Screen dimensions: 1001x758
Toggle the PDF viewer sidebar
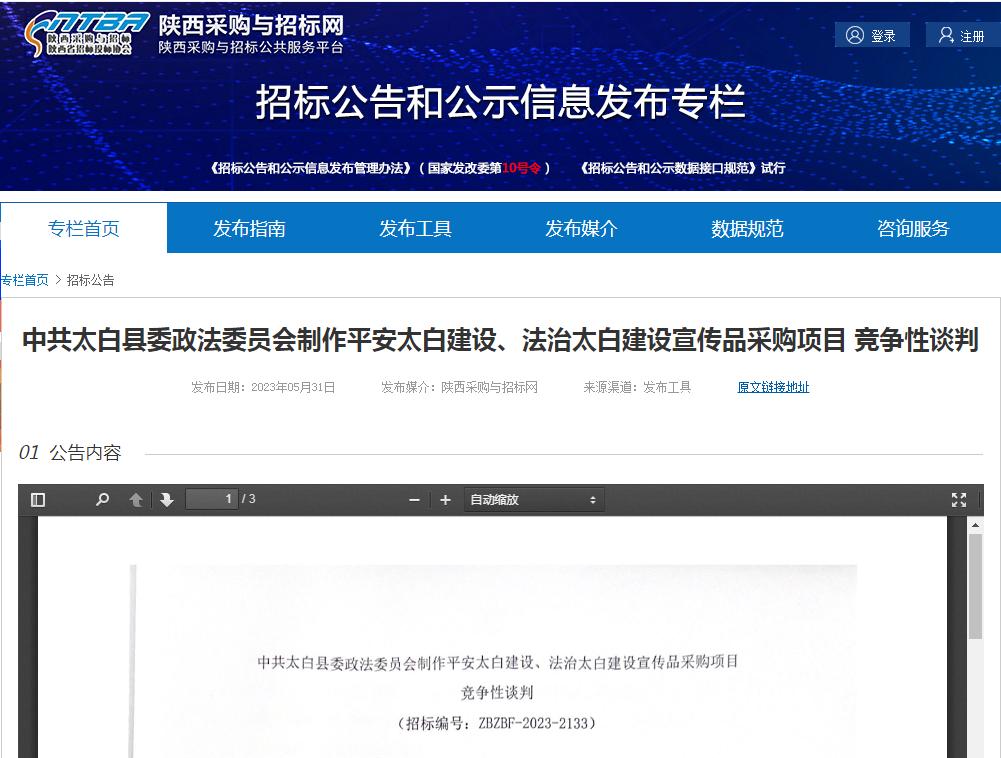click(x=38, y=500)
